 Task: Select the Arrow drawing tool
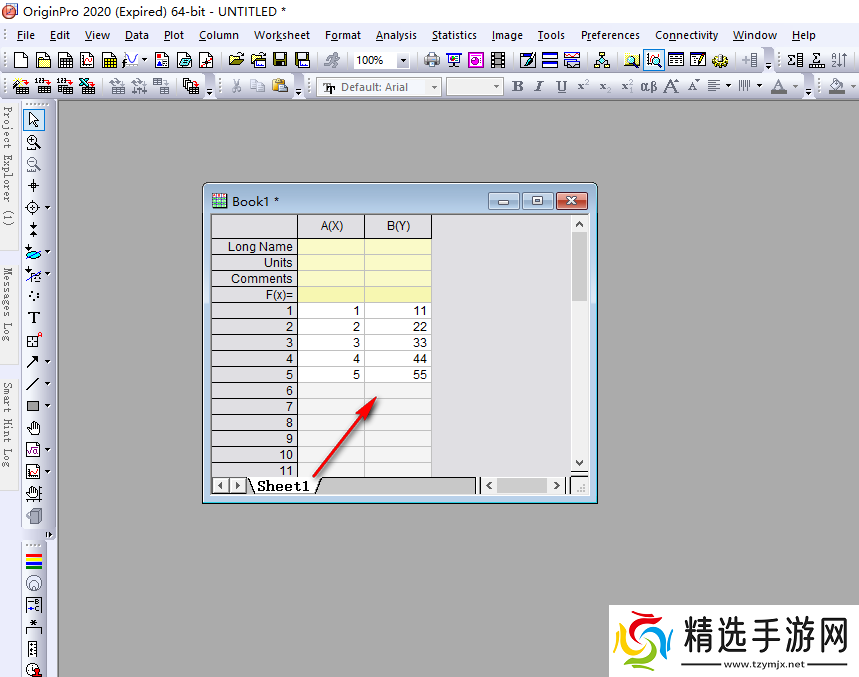pyautogui.click(x=33, y=361)
